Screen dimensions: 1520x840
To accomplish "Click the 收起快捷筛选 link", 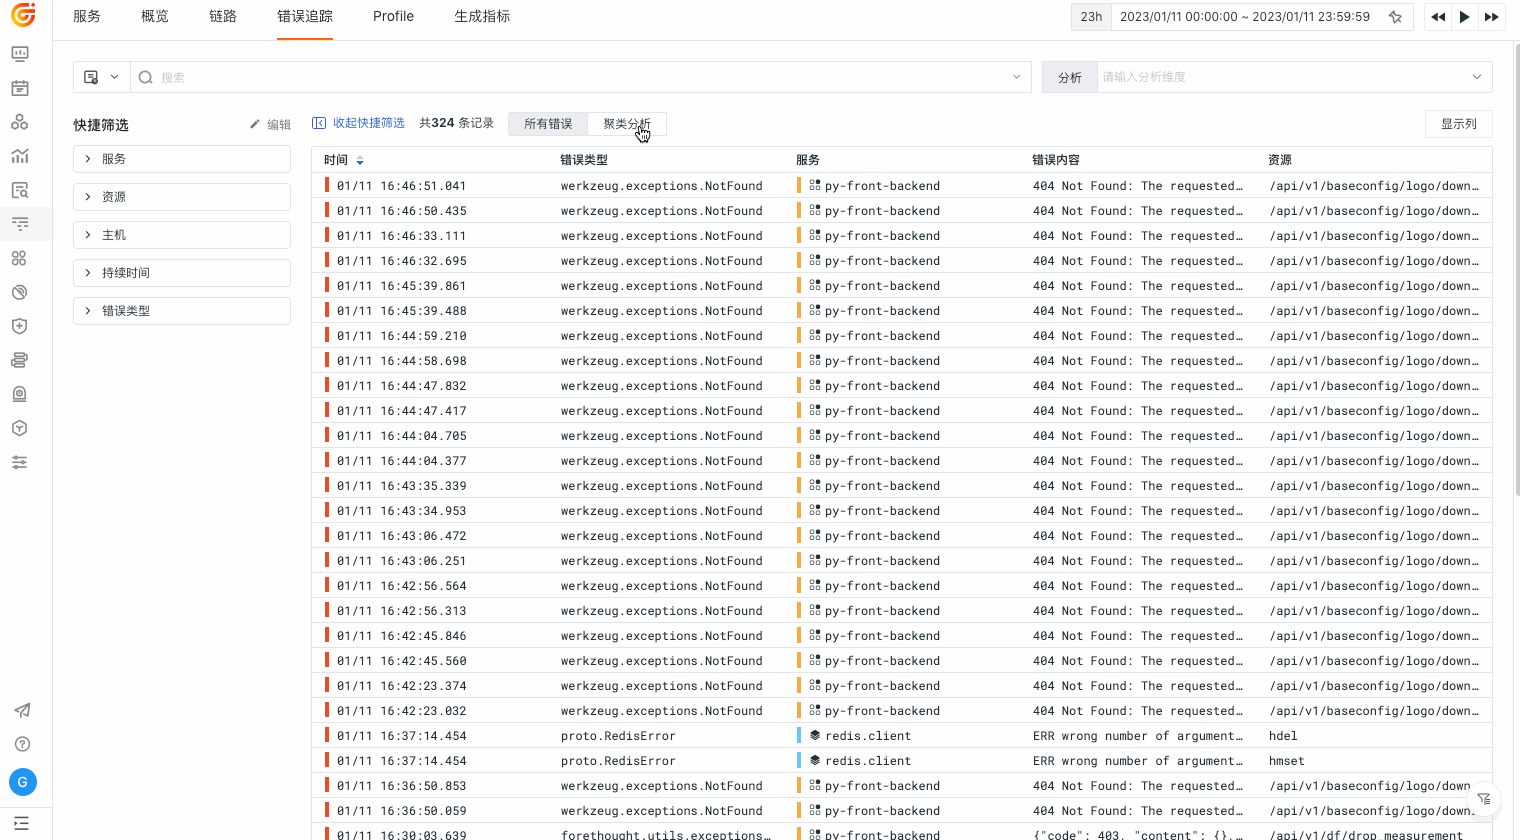I will pyautogui.click(x=369, y=123).
